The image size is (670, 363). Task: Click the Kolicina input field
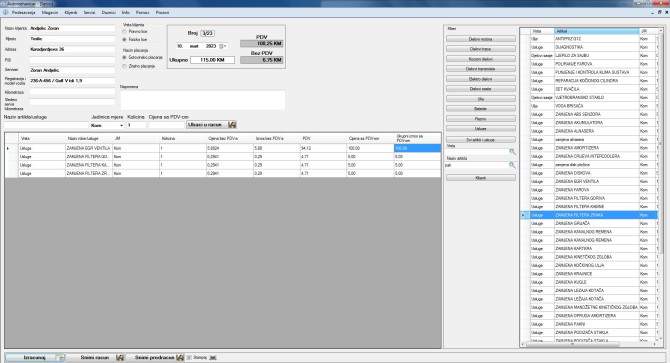[x=136, y=125]
